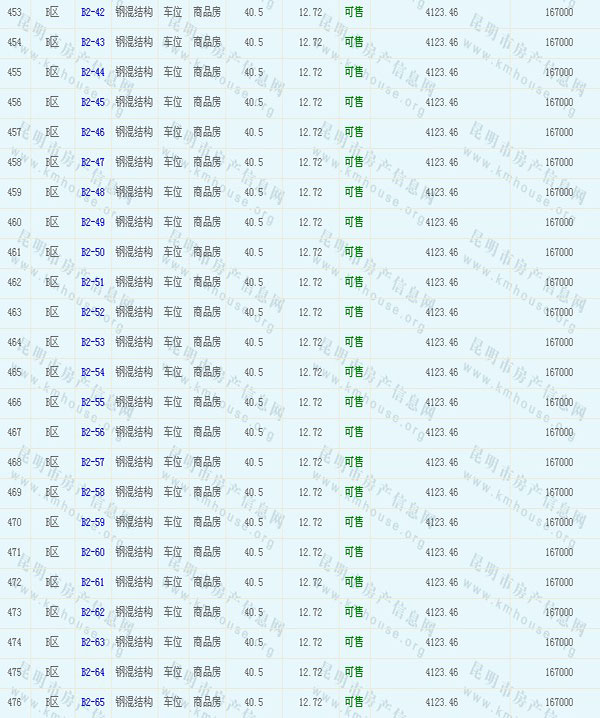Open the B2-42 parking unit link

pos(92,12)
